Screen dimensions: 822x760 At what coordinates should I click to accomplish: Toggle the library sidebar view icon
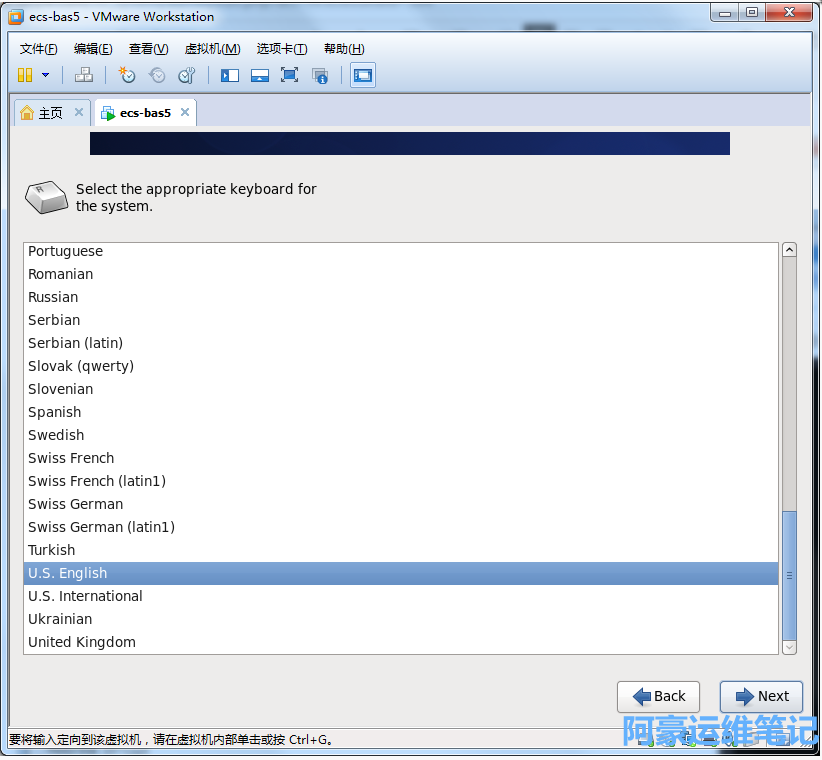[x=230, y=75]
